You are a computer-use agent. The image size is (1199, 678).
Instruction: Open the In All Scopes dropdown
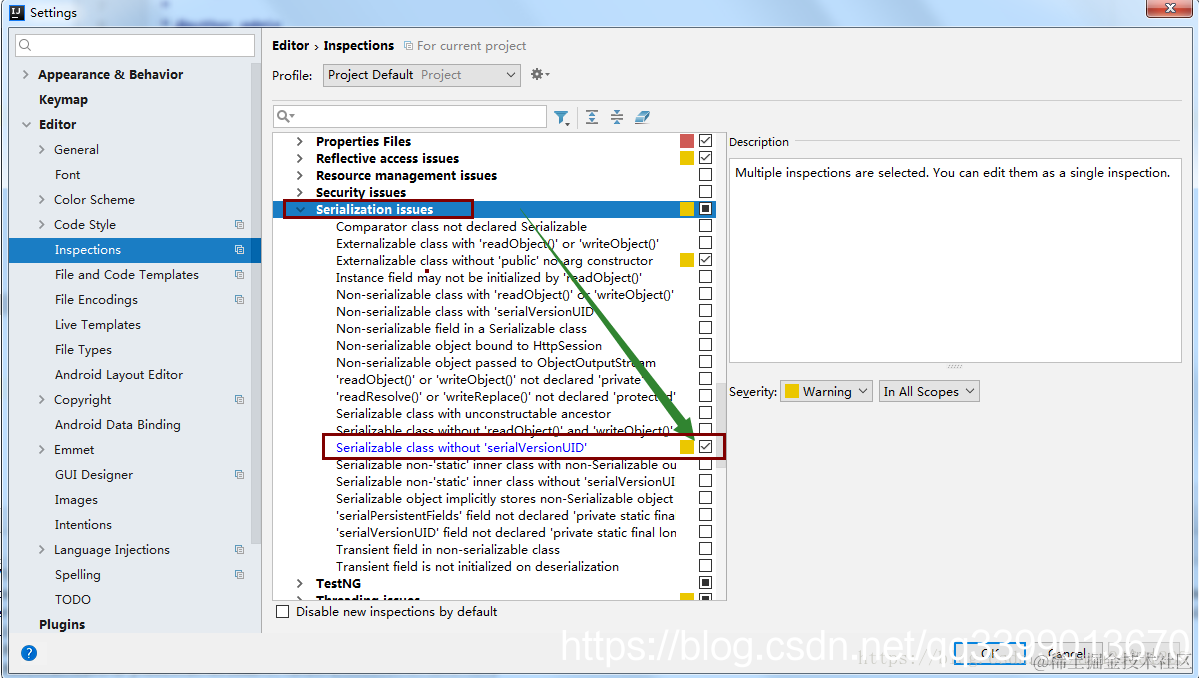(x=929, y=391)
